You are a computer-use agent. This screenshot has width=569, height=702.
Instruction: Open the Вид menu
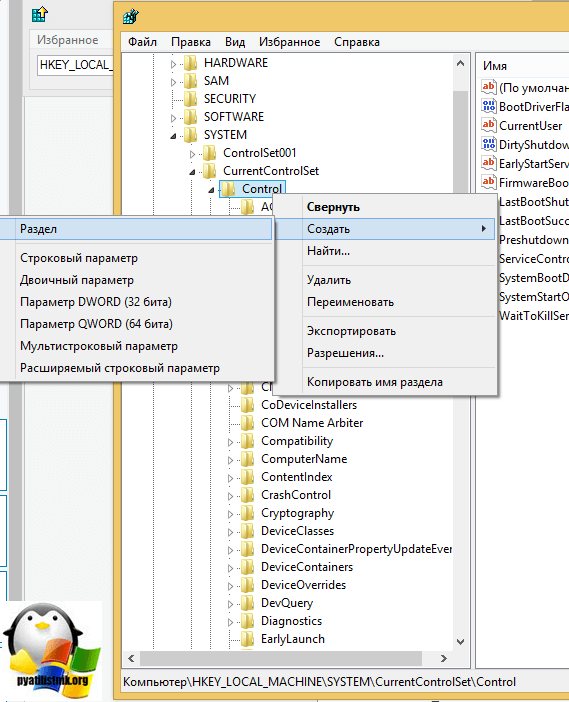point(235,42)
